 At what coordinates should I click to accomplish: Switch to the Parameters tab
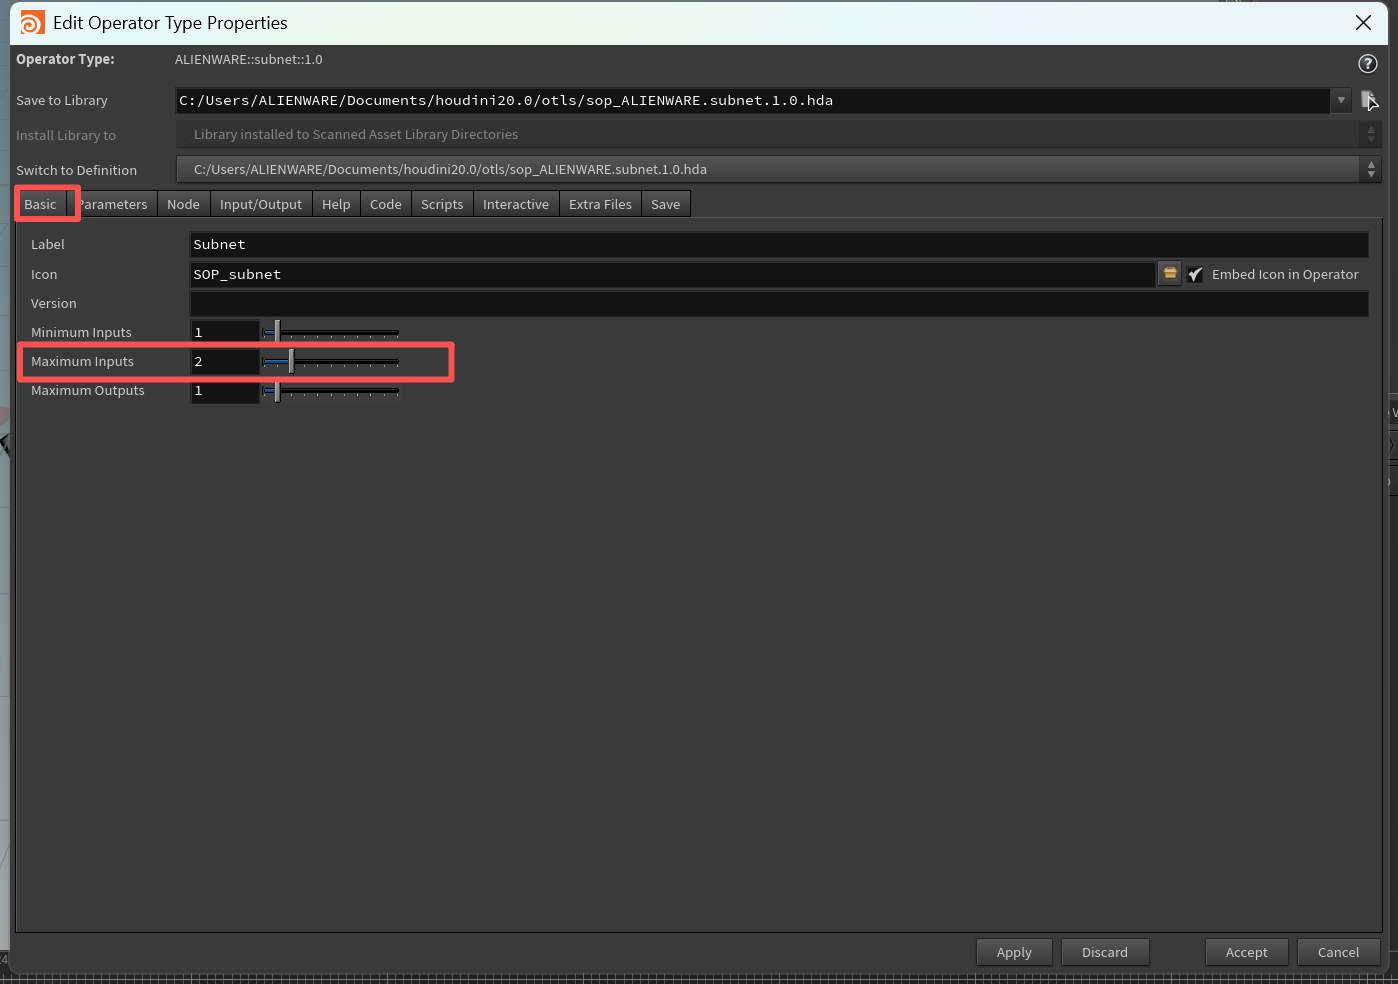pos(112,204)
